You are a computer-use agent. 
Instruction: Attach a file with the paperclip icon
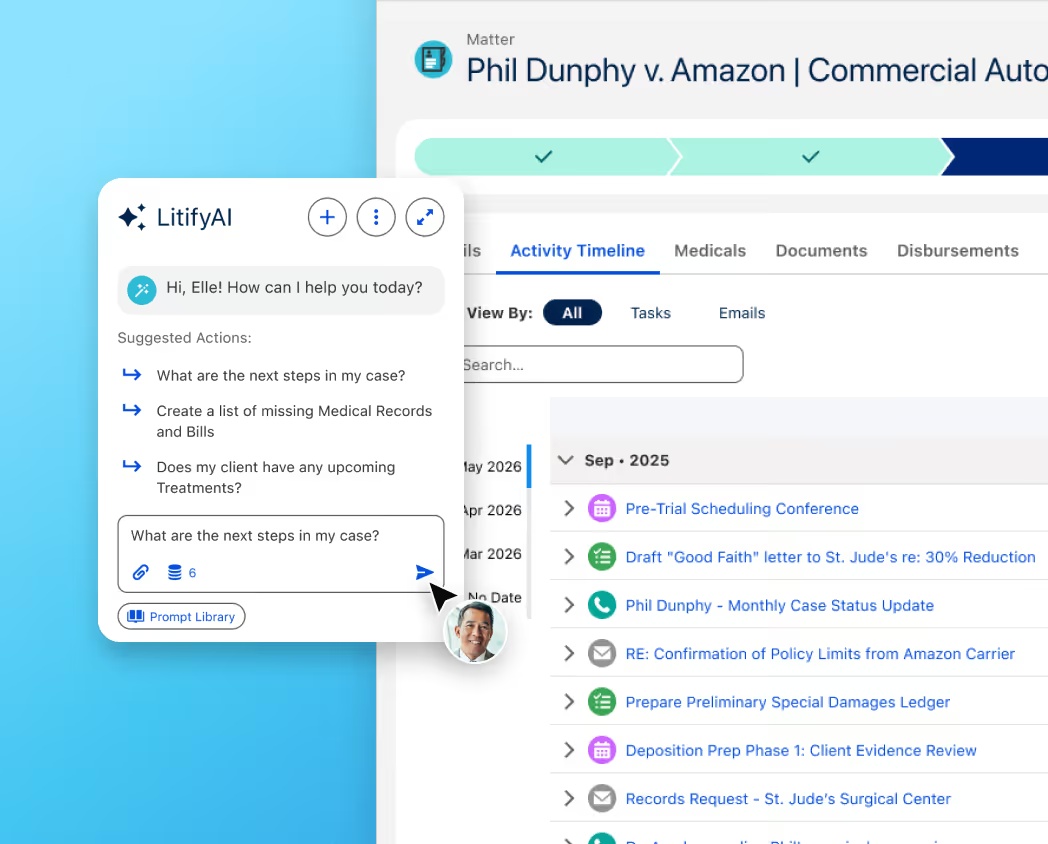[140, 572]
